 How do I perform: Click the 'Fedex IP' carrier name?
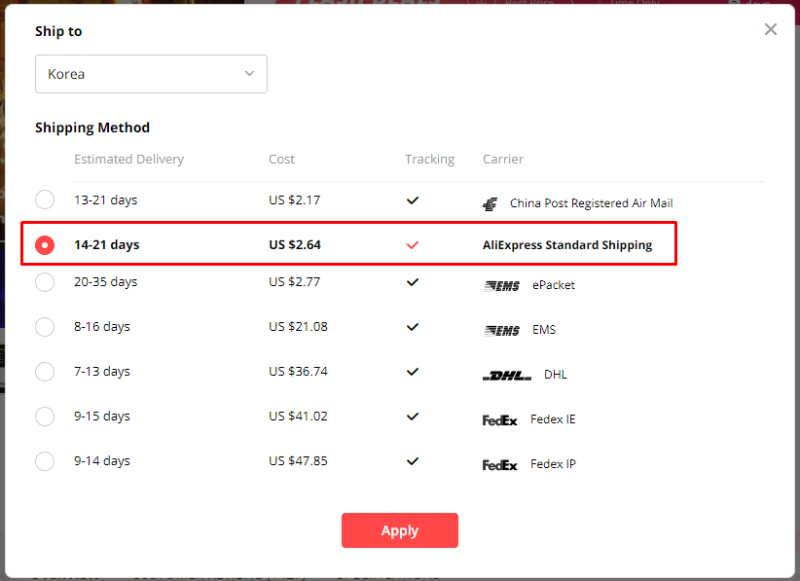553,464
